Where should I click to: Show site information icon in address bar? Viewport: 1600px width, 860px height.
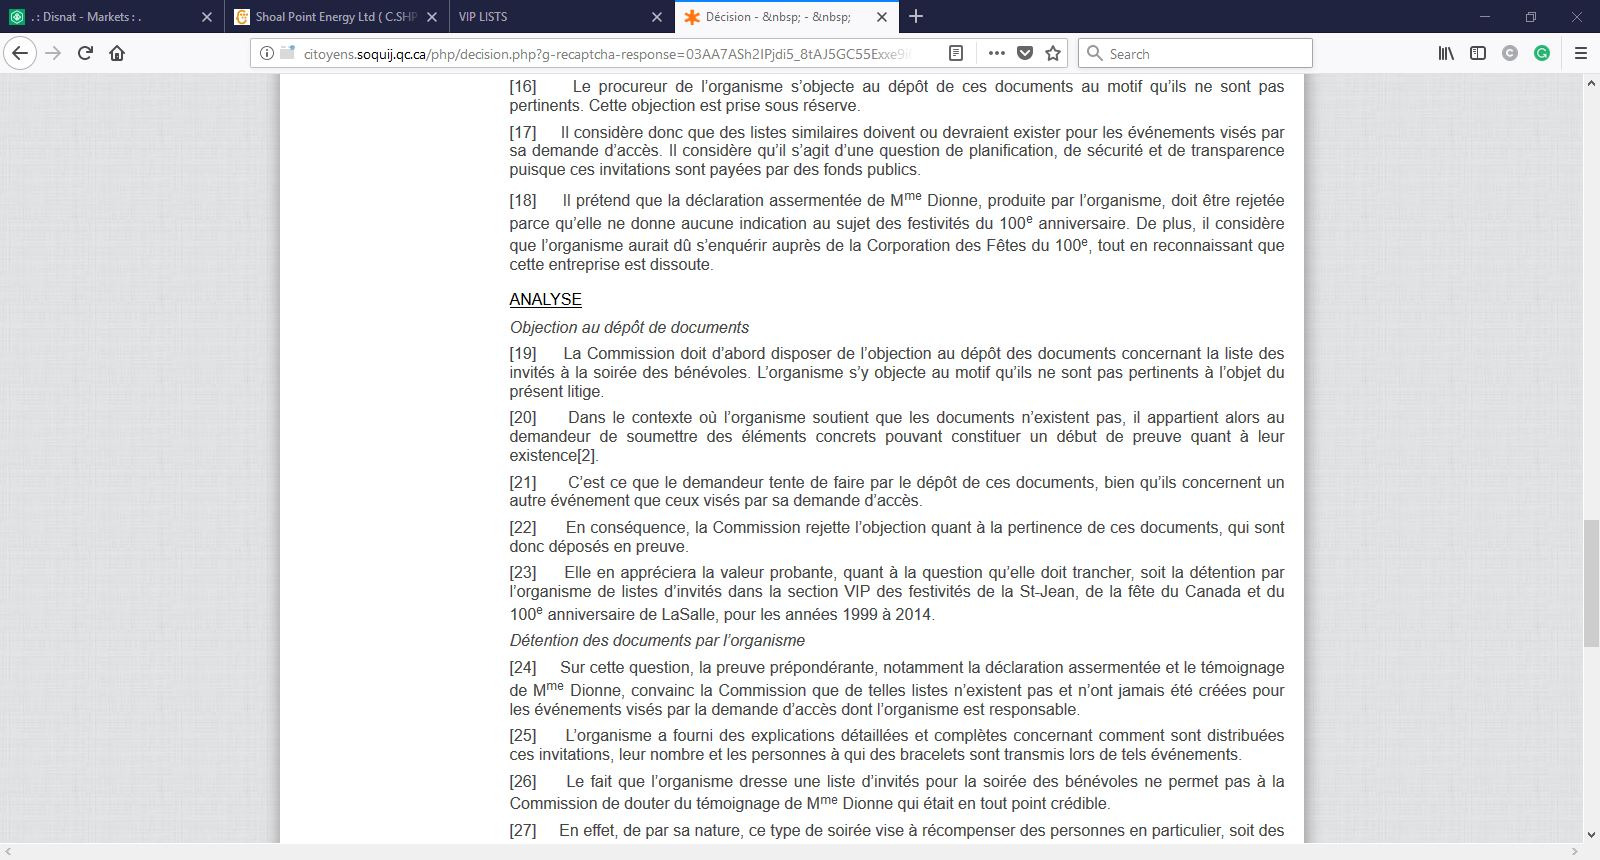tap(267, 53)
